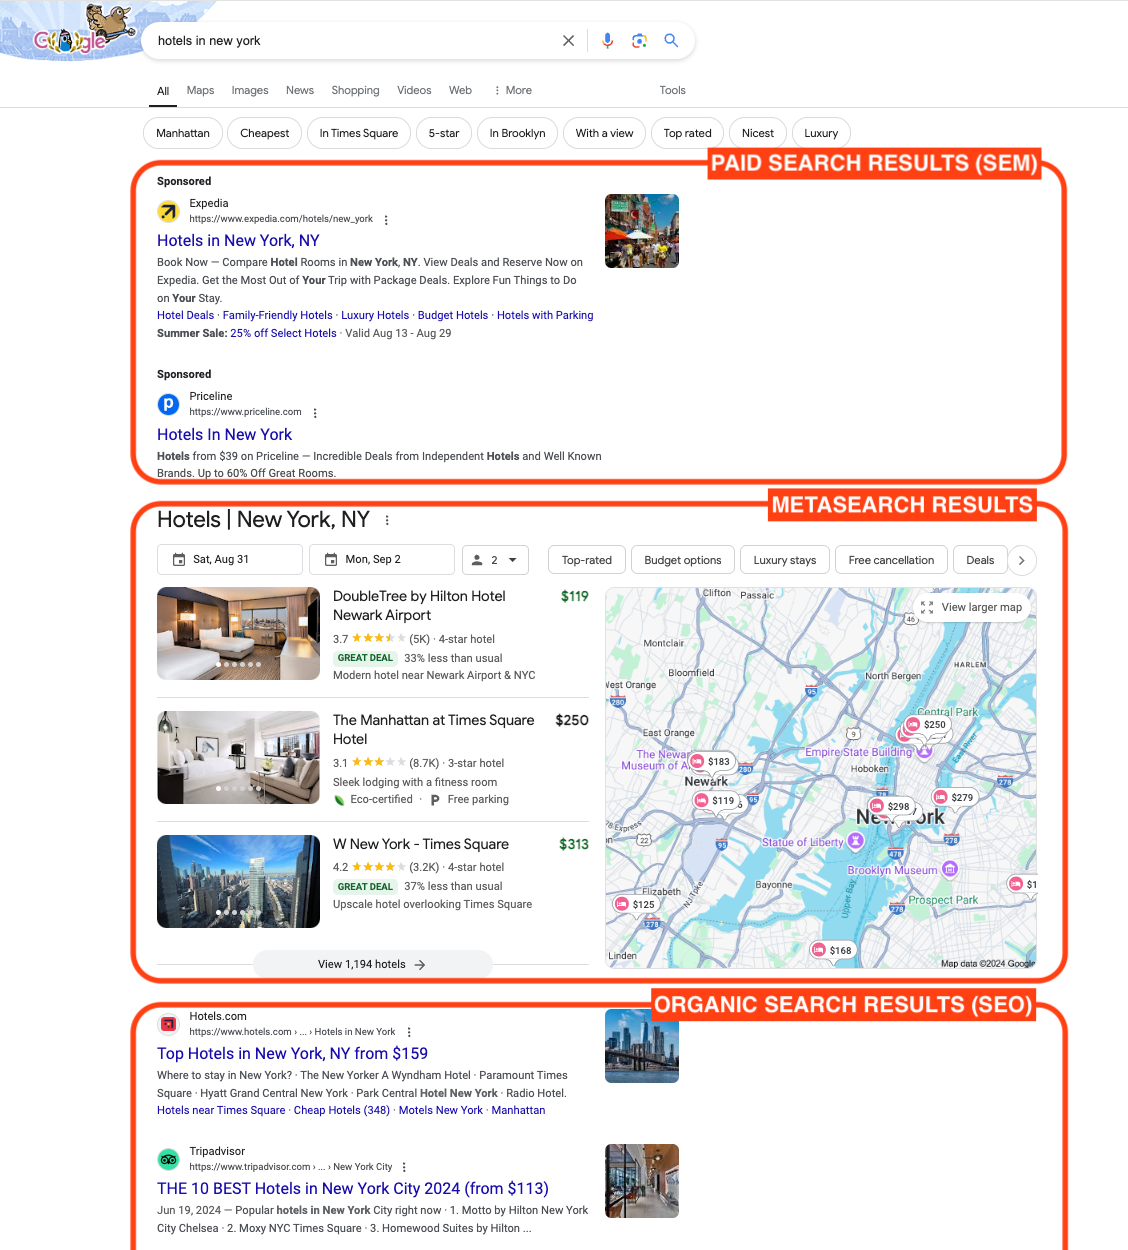Start voice search with microphone icon
The image size is (1128, 1250).
(x=607, y=41)
